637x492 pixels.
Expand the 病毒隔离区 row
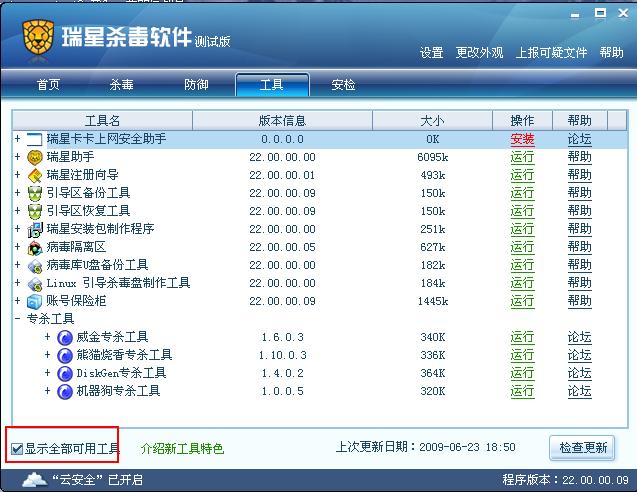(17, 247)
